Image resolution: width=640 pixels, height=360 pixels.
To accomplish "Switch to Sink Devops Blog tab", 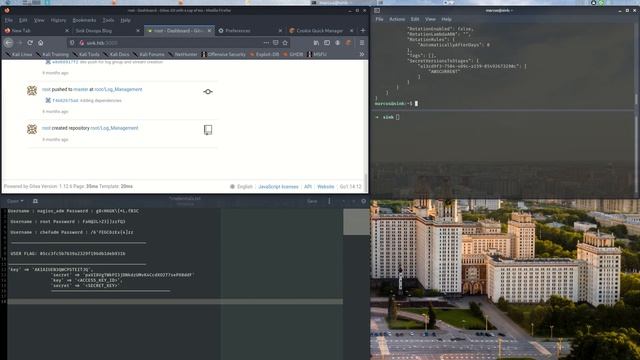I will point(107,31).
